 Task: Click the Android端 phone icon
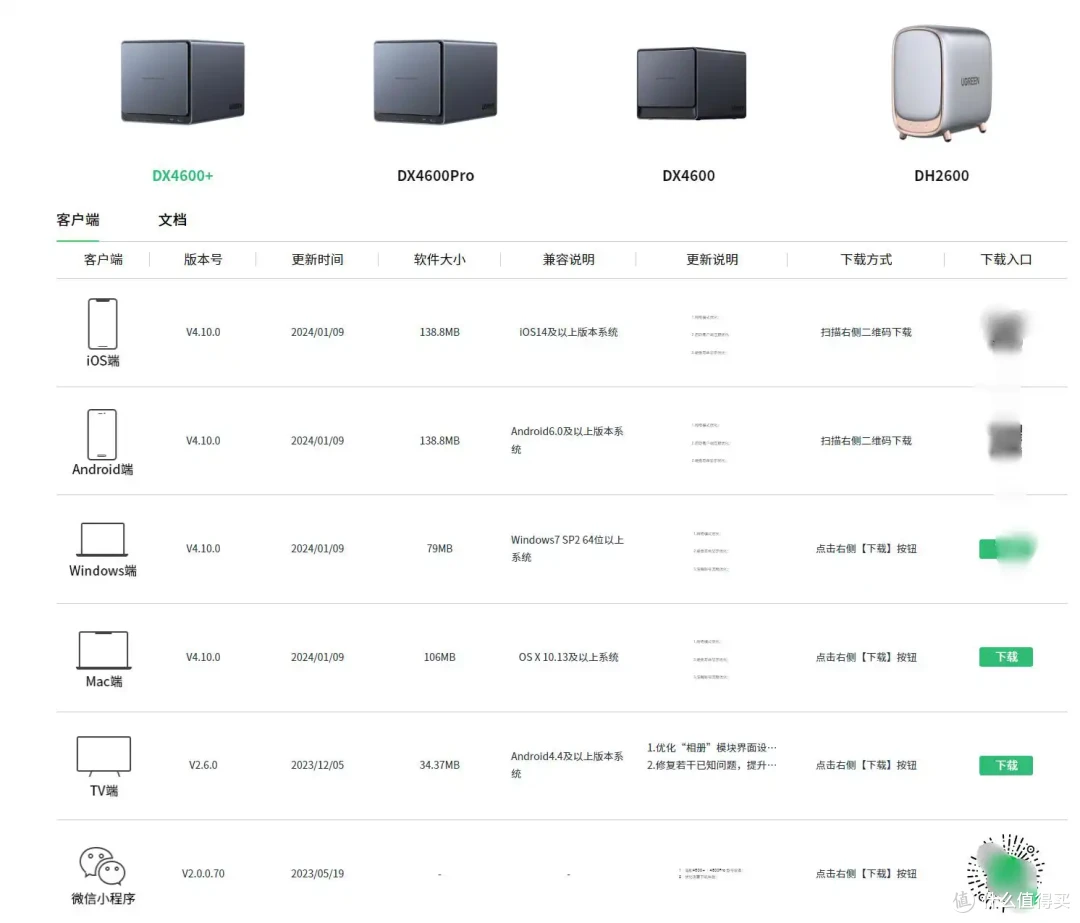pyautogui.click(x=102, y=435)
